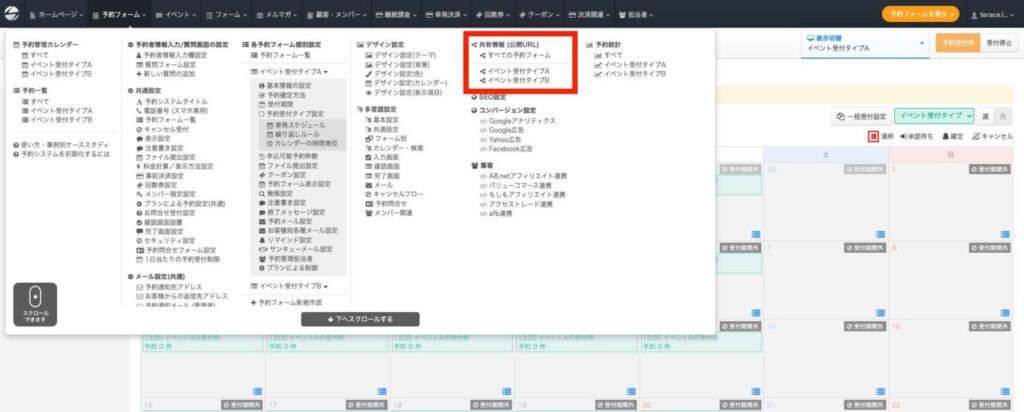Click the 確定 bell legend icon
1024x412 pixels.
945,136
